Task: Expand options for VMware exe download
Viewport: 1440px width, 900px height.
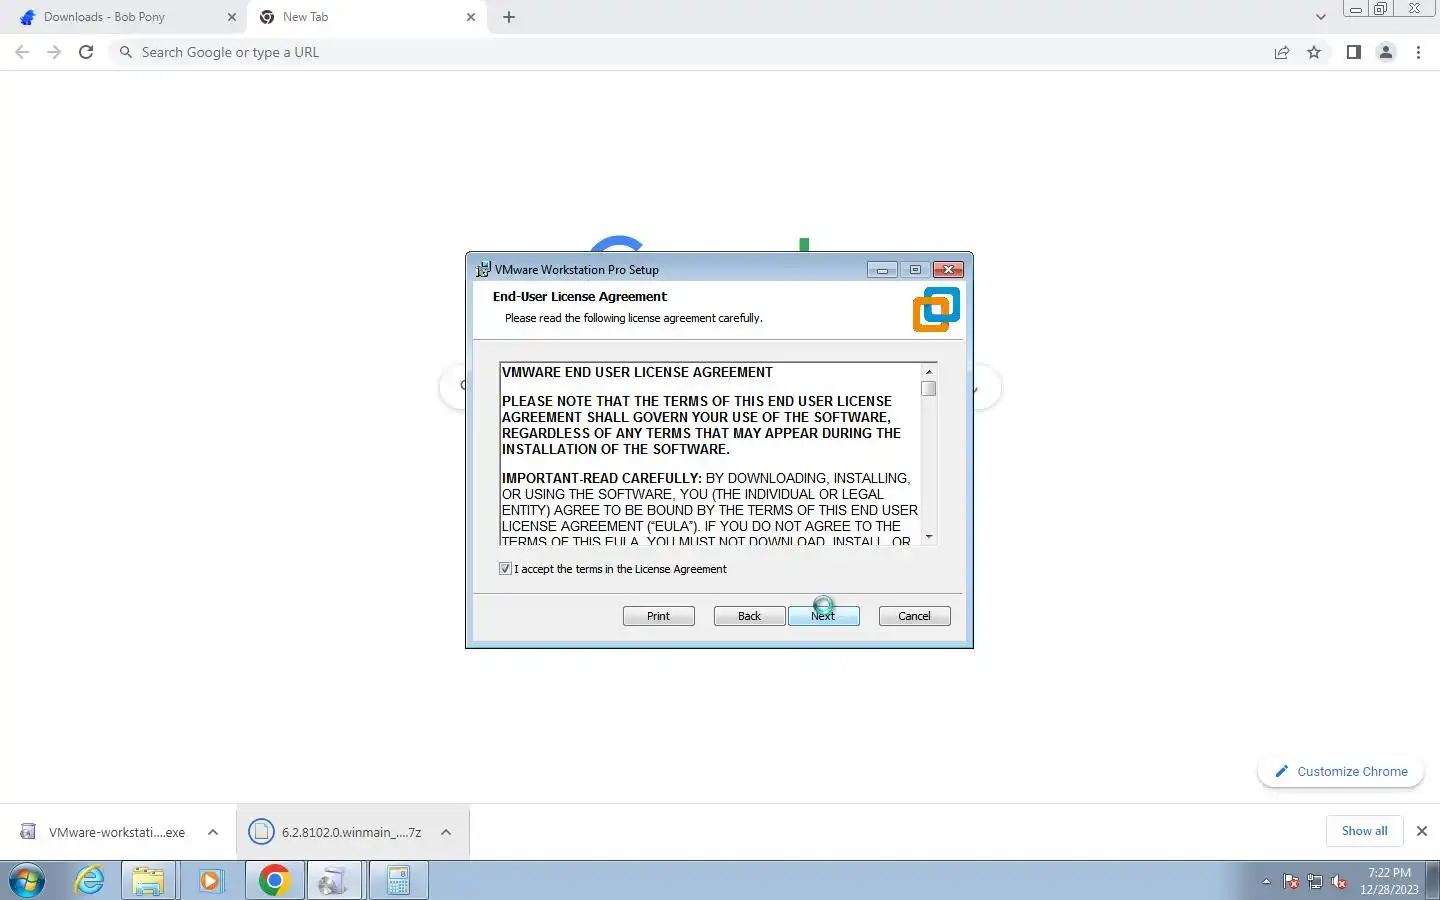Action: (213, 832)
